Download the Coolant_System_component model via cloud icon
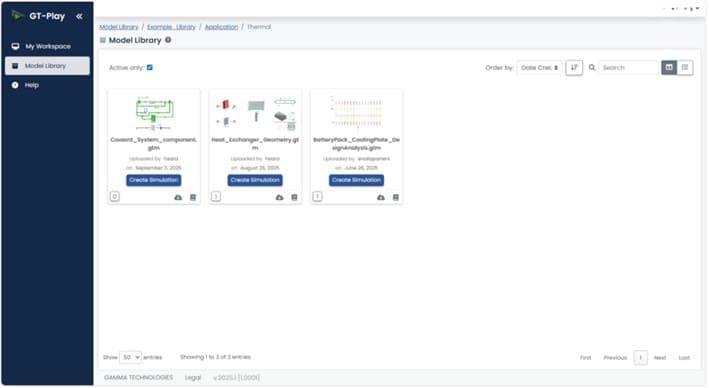Screen dimensions: 709x388 coord(178,198)
